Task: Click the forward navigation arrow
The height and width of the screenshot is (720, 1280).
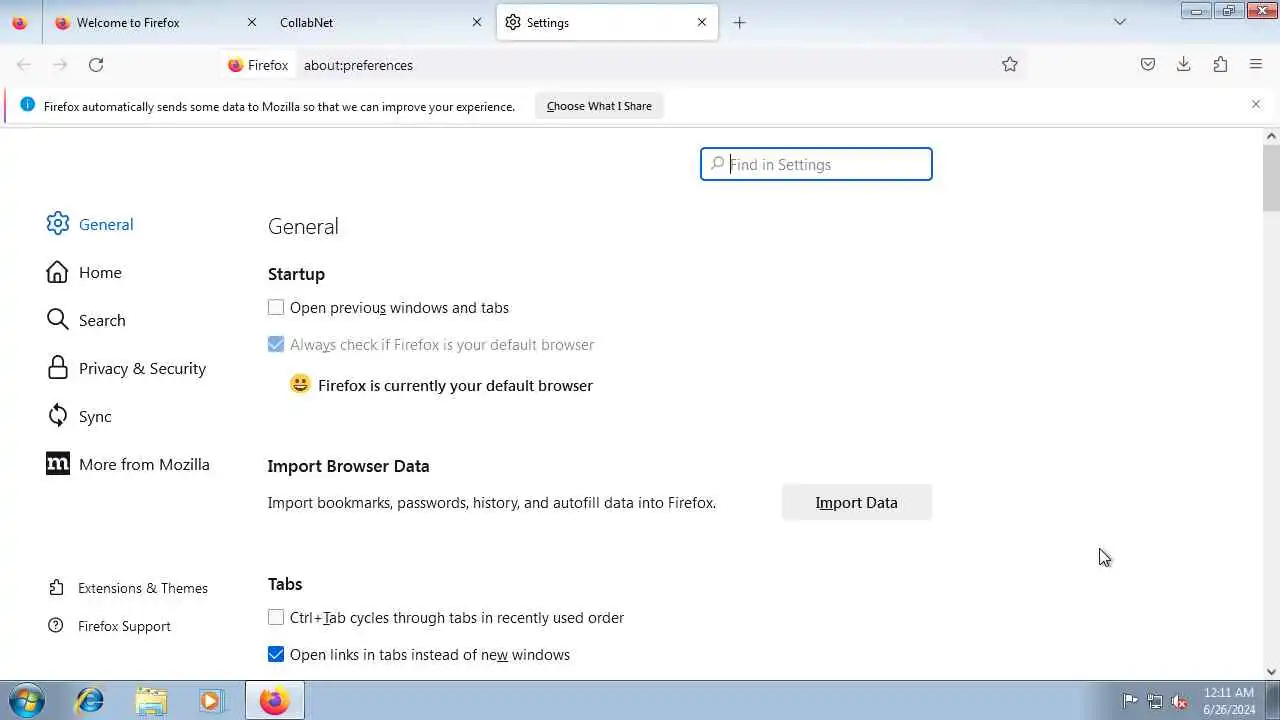Action: [60, 65]
